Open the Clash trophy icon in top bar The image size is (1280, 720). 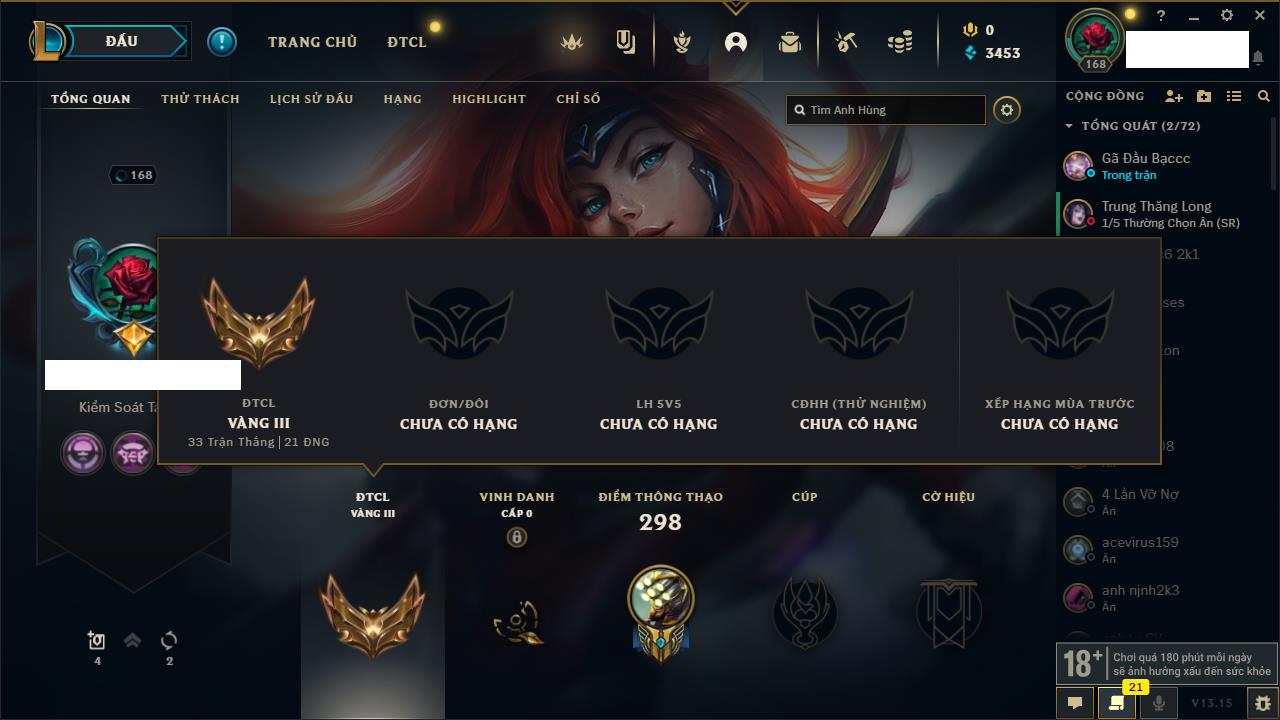point(682,42)
